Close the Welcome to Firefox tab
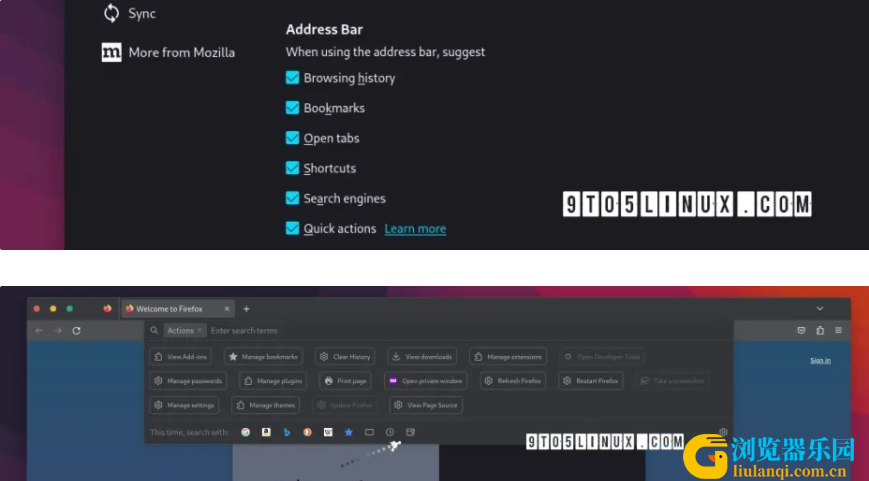 point(227,309)
